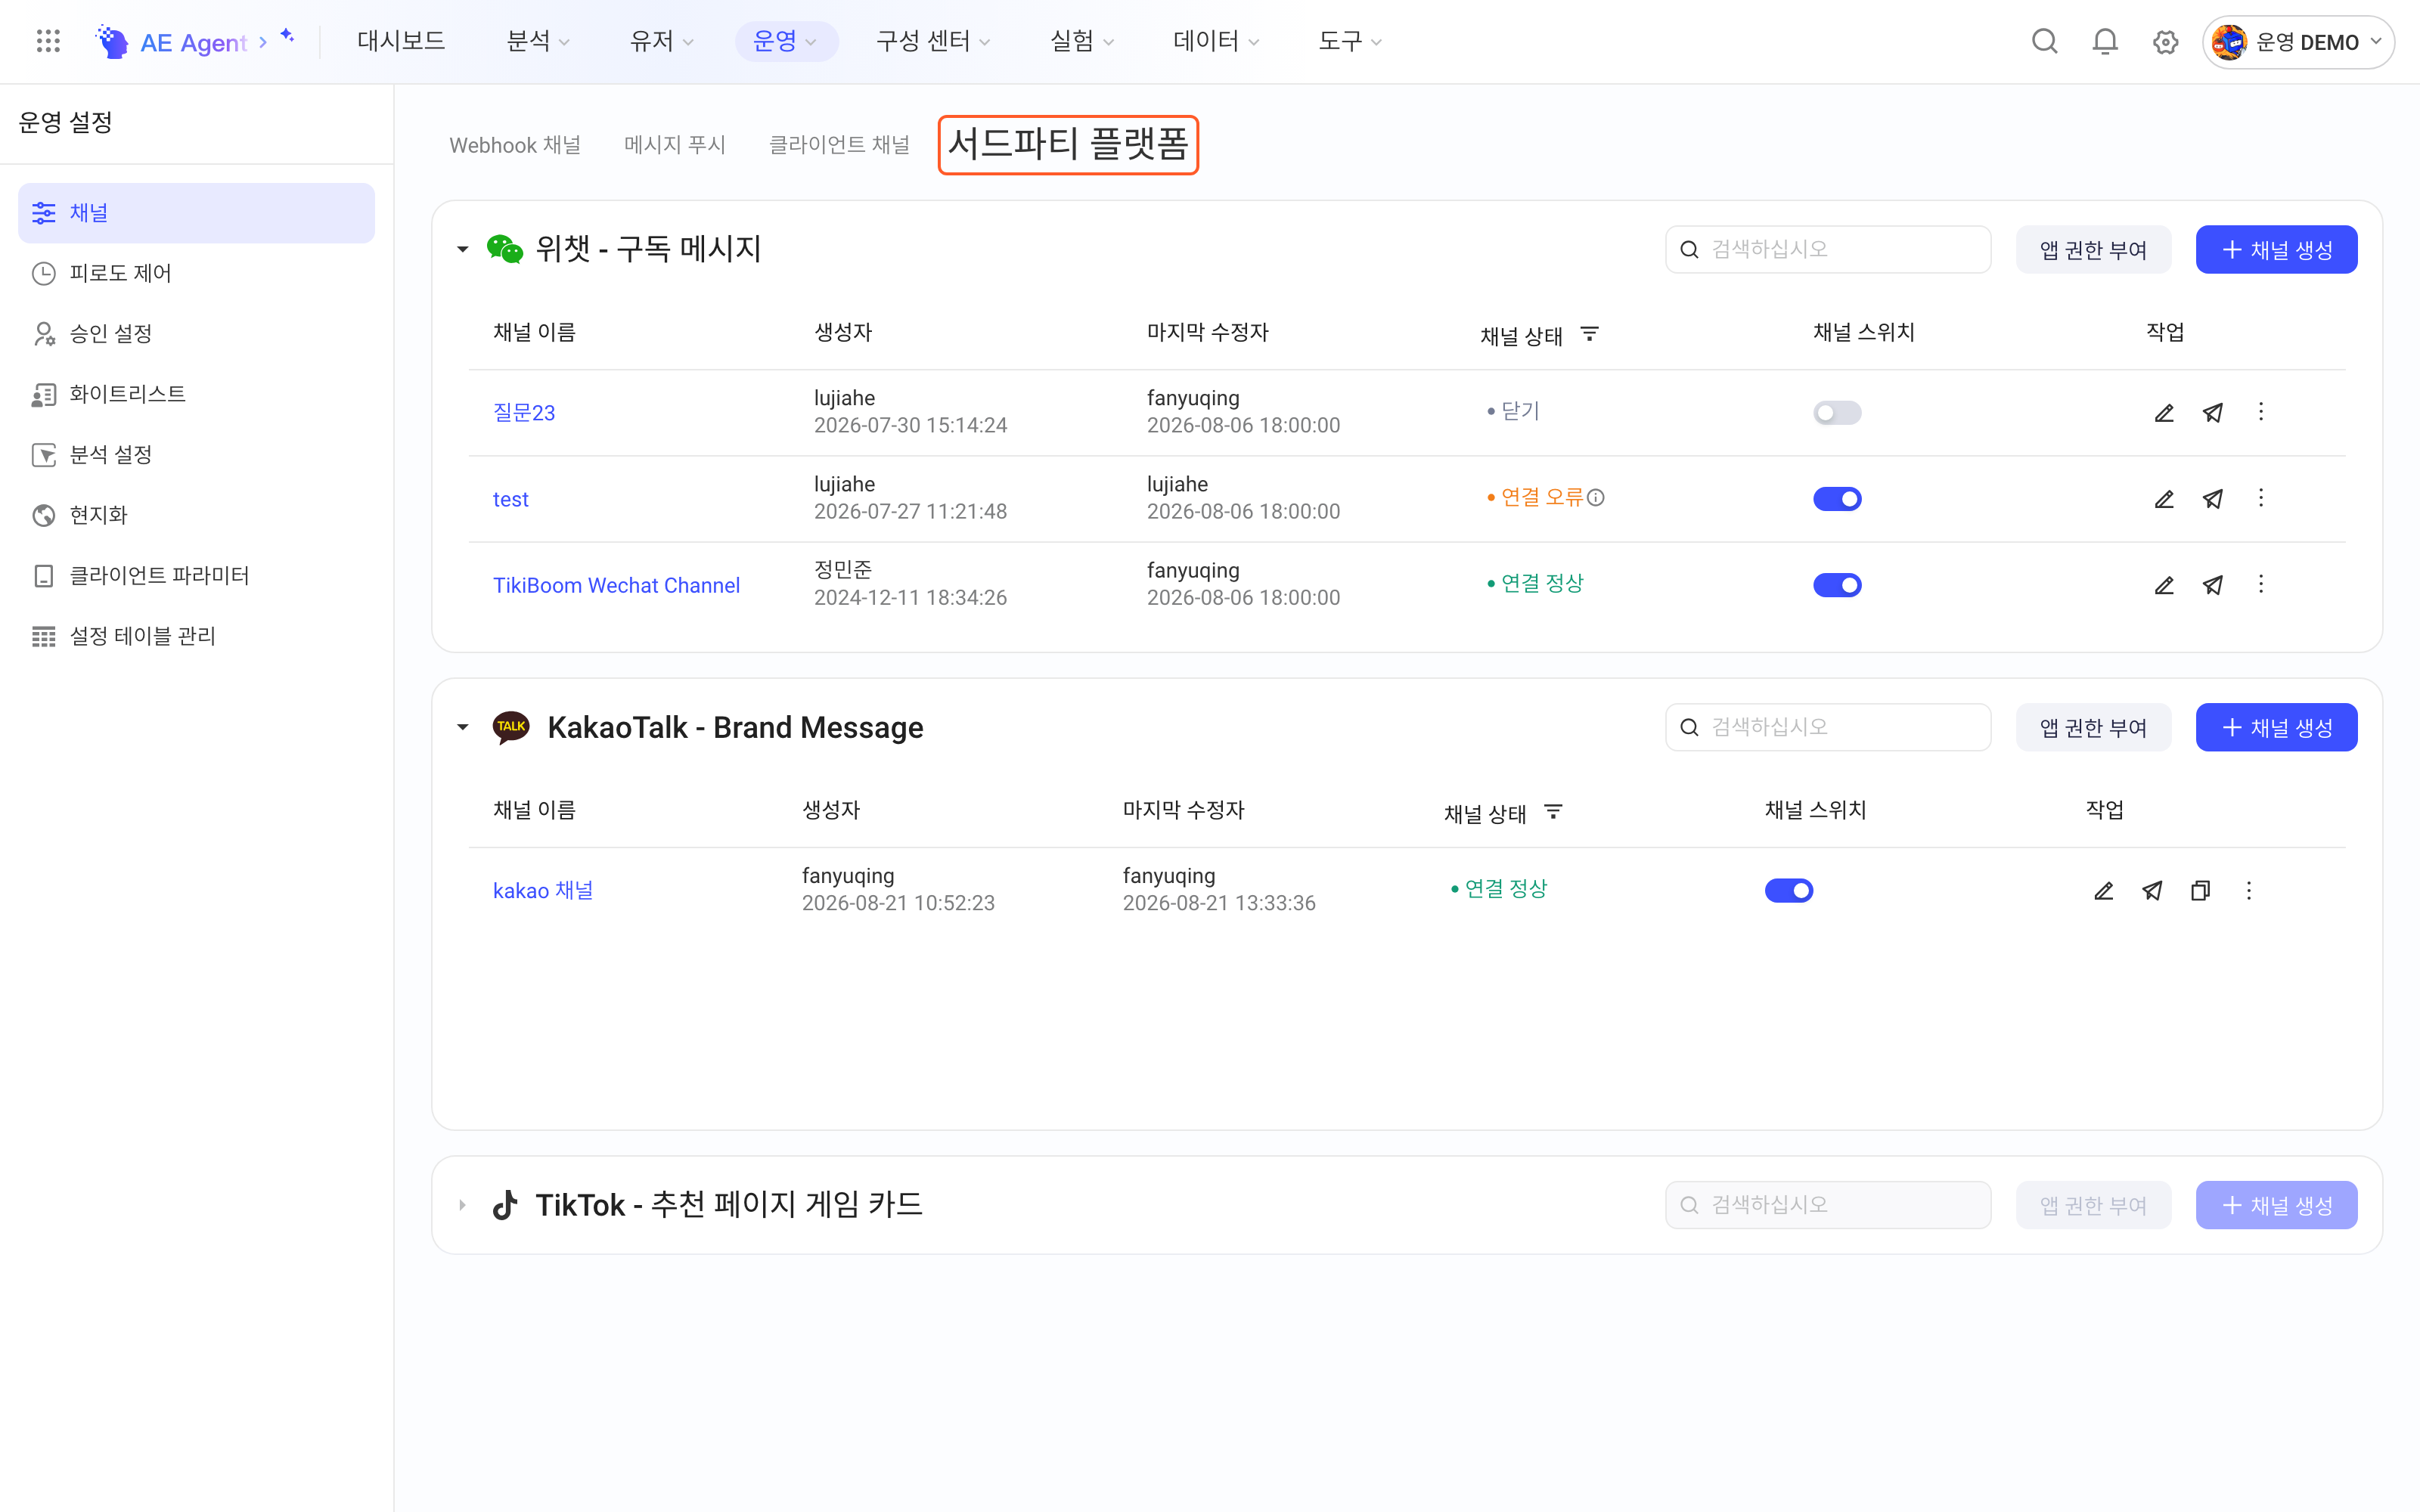Open the kakao 채널 link
The image size is (2420, 1512).
point(543,890)
